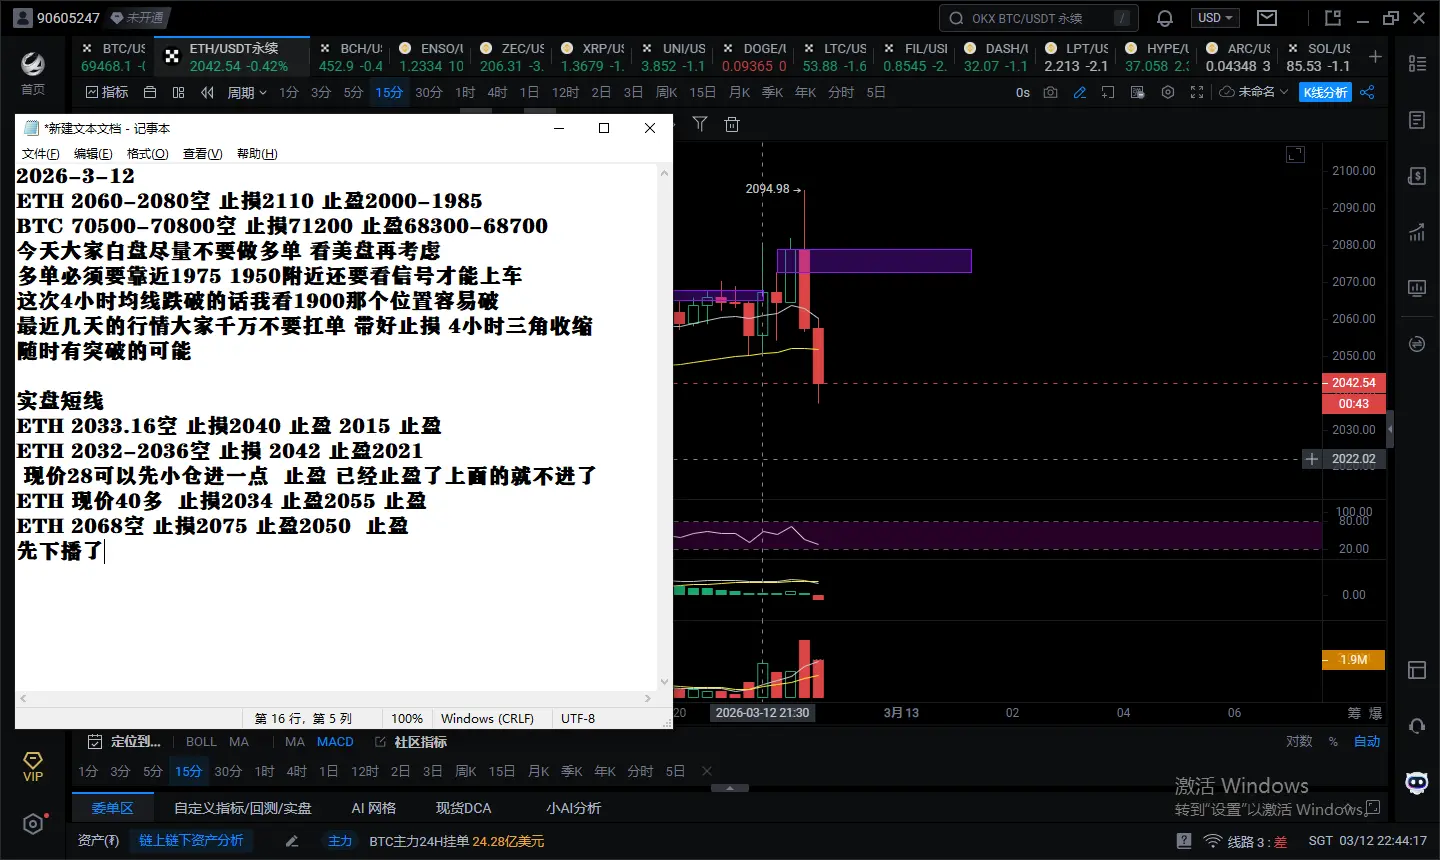
Task: Click the 未开通 membership badge
Action: (x=137, y=18)
